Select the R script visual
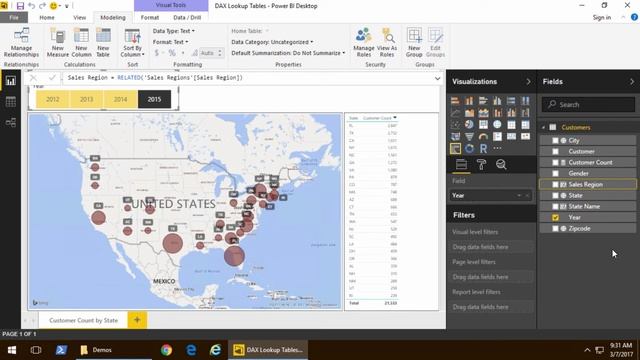 pos(483,149)
